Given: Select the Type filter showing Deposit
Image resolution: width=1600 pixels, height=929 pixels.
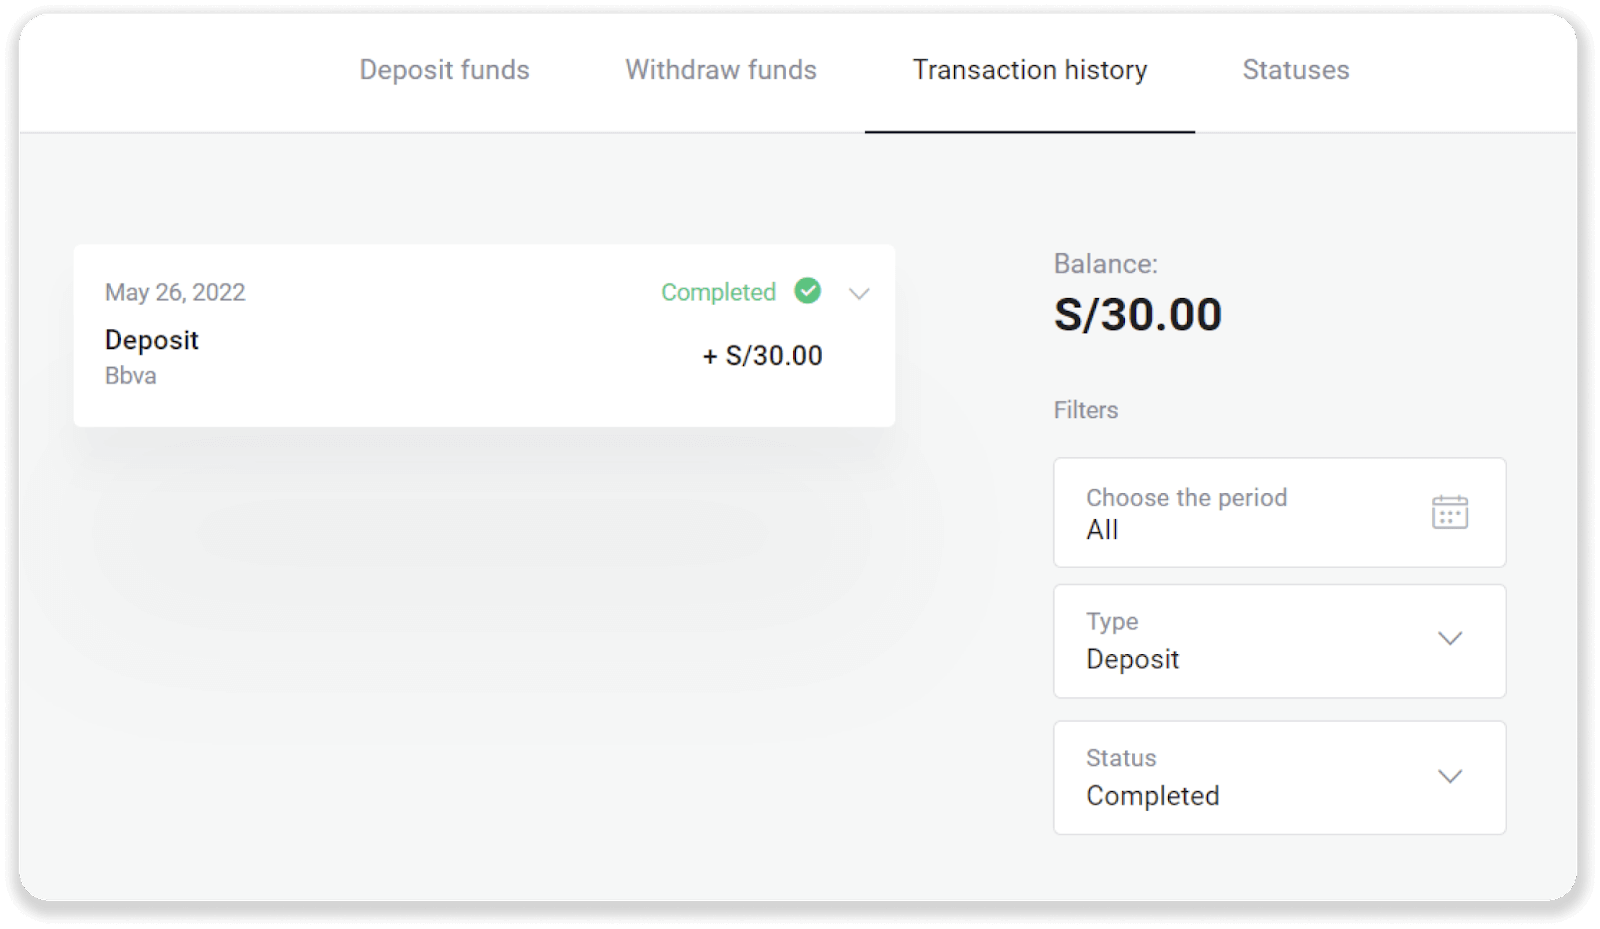Looking at the screenshot, I should [x=1240, y=641].
